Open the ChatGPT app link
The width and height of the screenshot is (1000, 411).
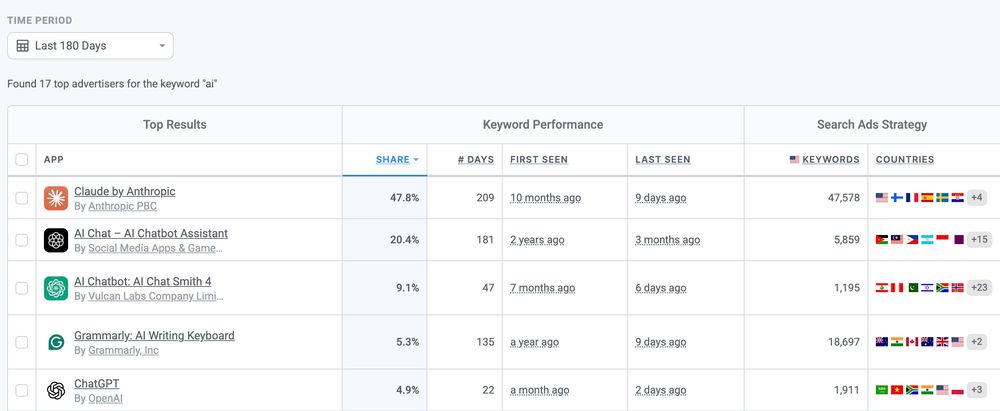96,384
